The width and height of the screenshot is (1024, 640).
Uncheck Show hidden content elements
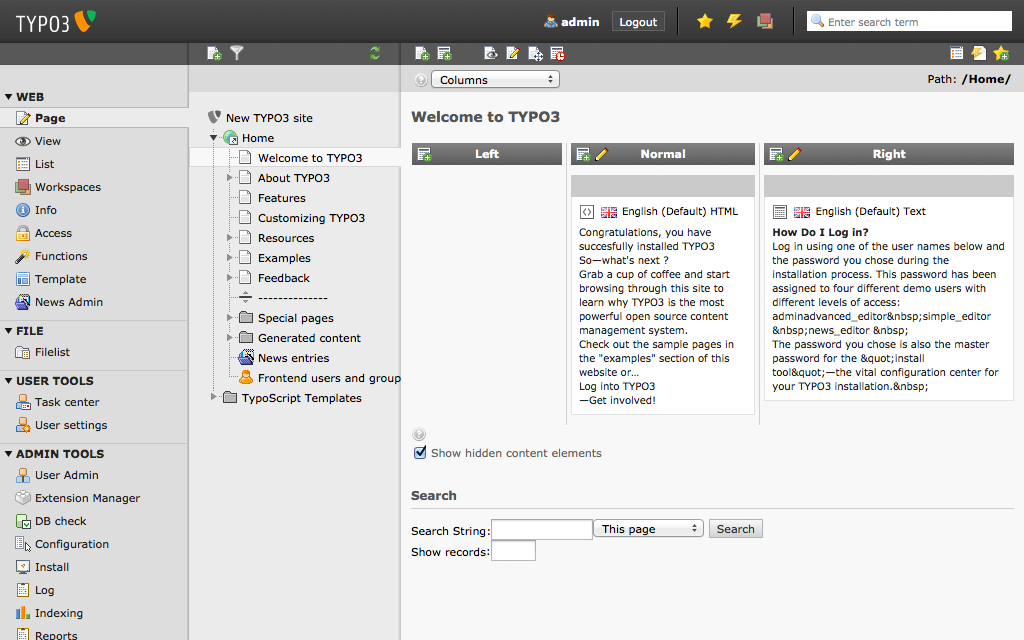[420, 453]
